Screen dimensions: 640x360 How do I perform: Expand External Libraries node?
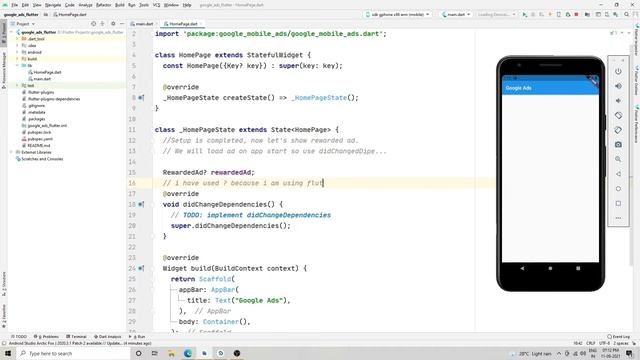pyautogui.click(x=11, y=152)
